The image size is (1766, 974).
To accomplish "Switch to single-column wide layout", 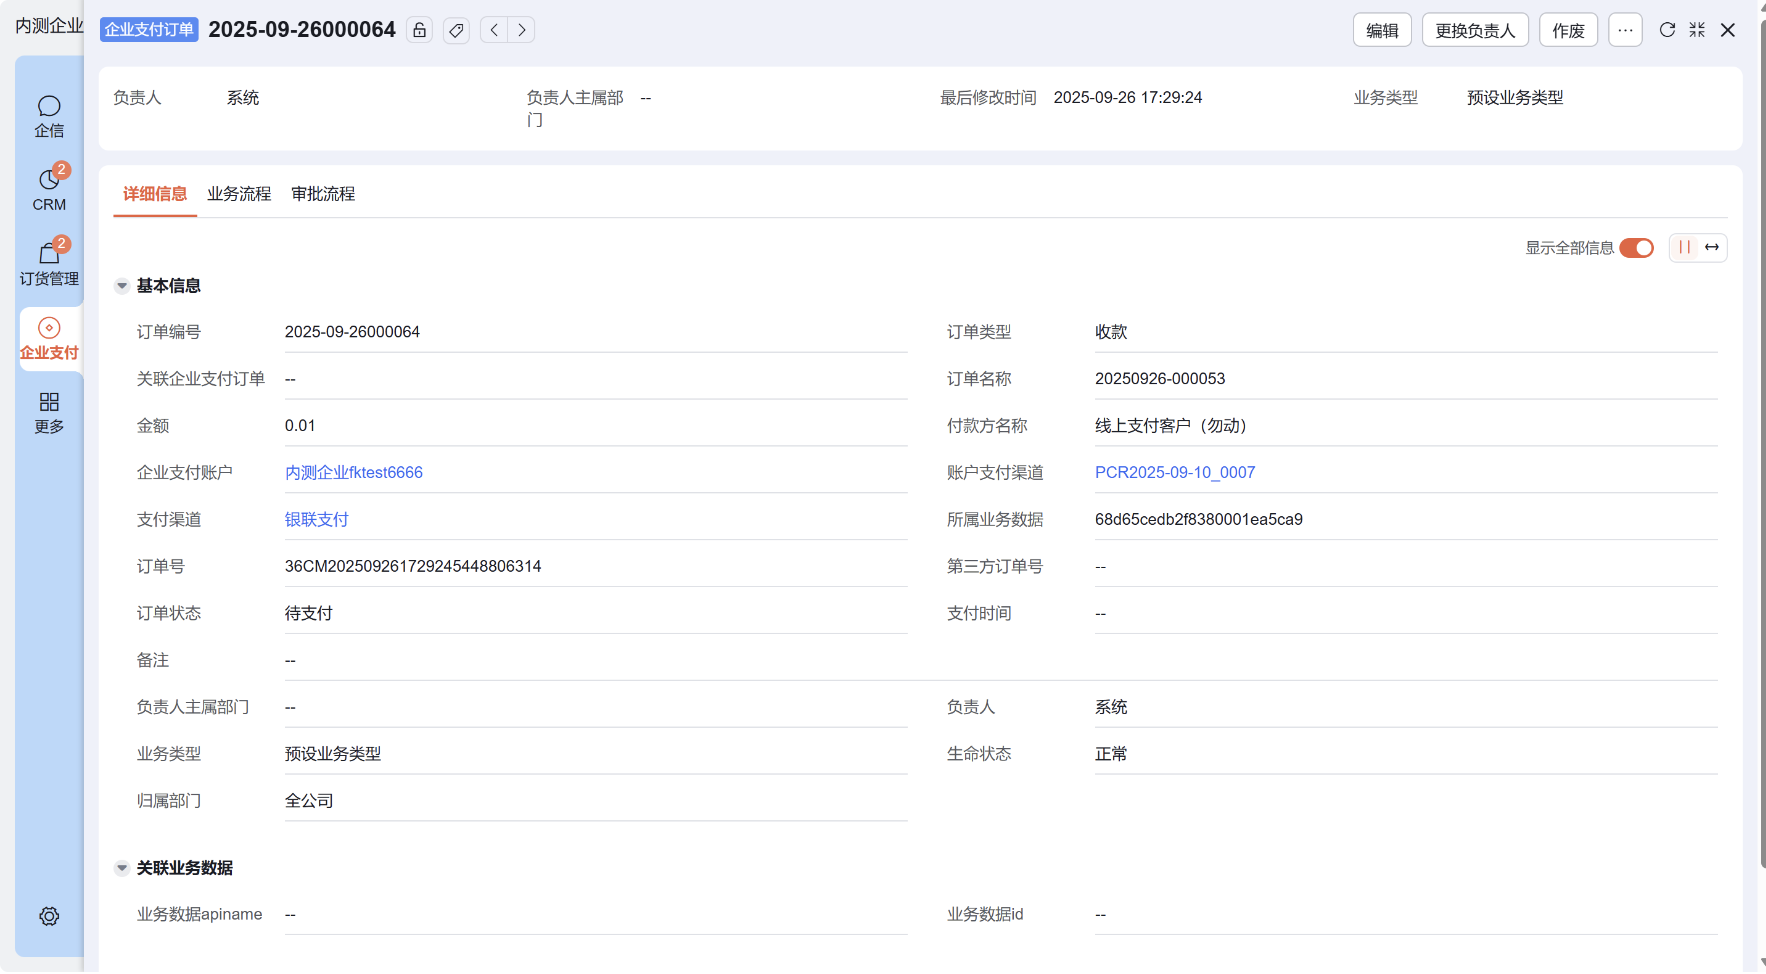I will click(1712, 248).
